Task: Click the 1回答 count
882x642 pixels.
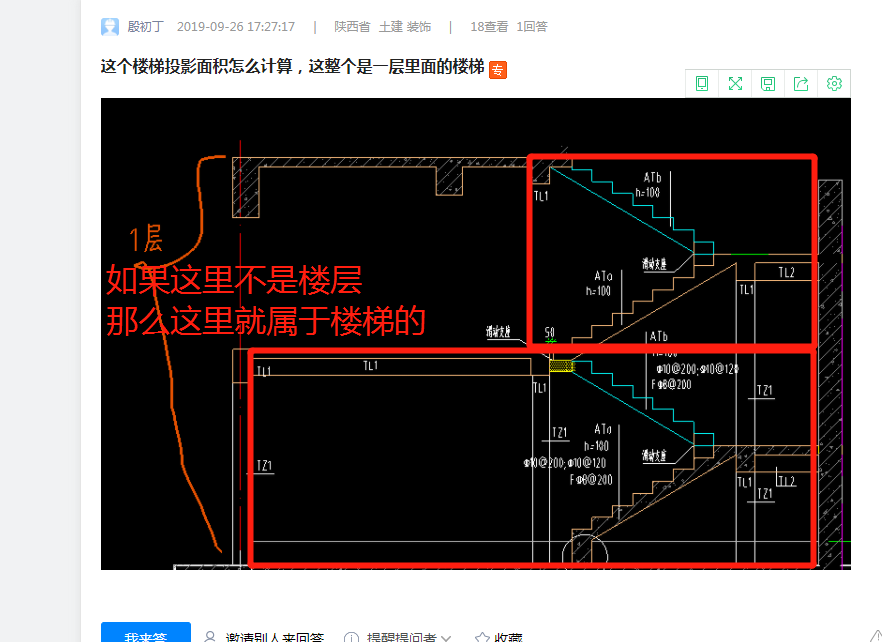Action: [532, 26]
